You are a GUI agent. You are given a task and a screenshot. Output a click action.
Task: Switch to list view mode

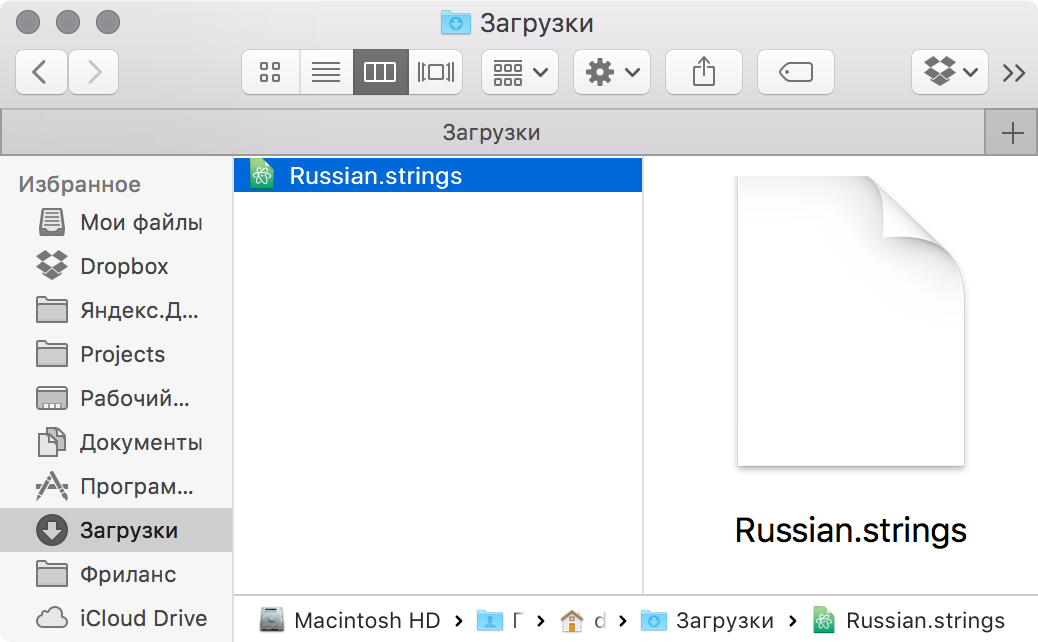[x=326, y=72]
